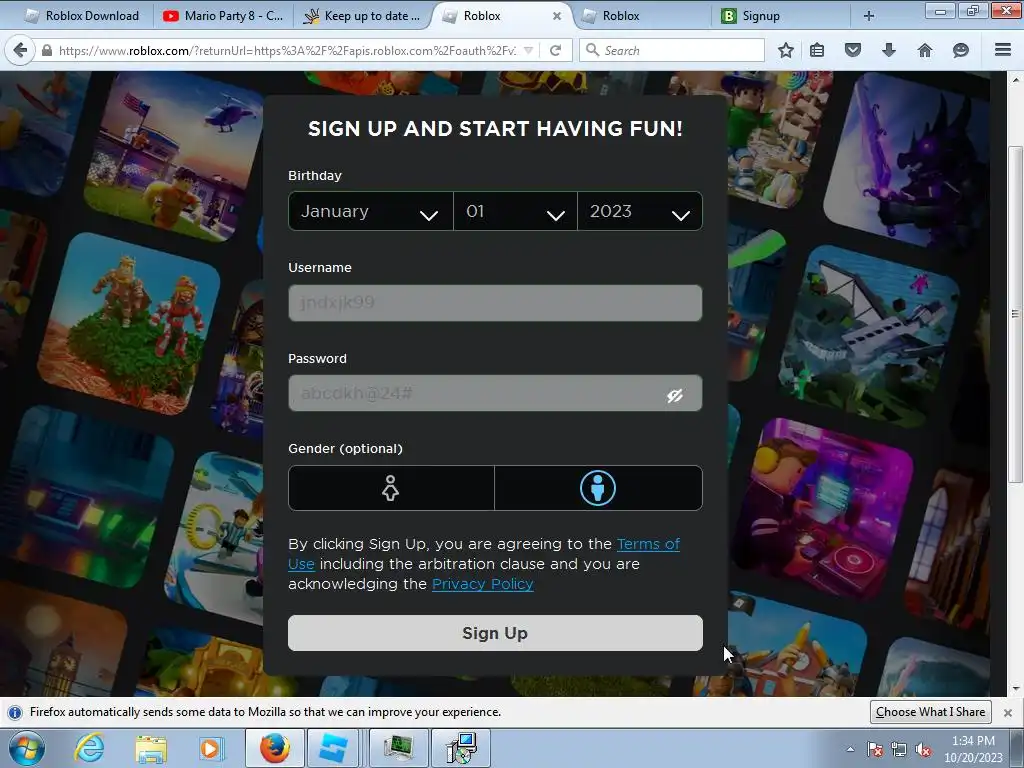The width and height of the screenshot is (1024, 768).
Task: Open the media player taskbar icon
Action: pos(211,748)
